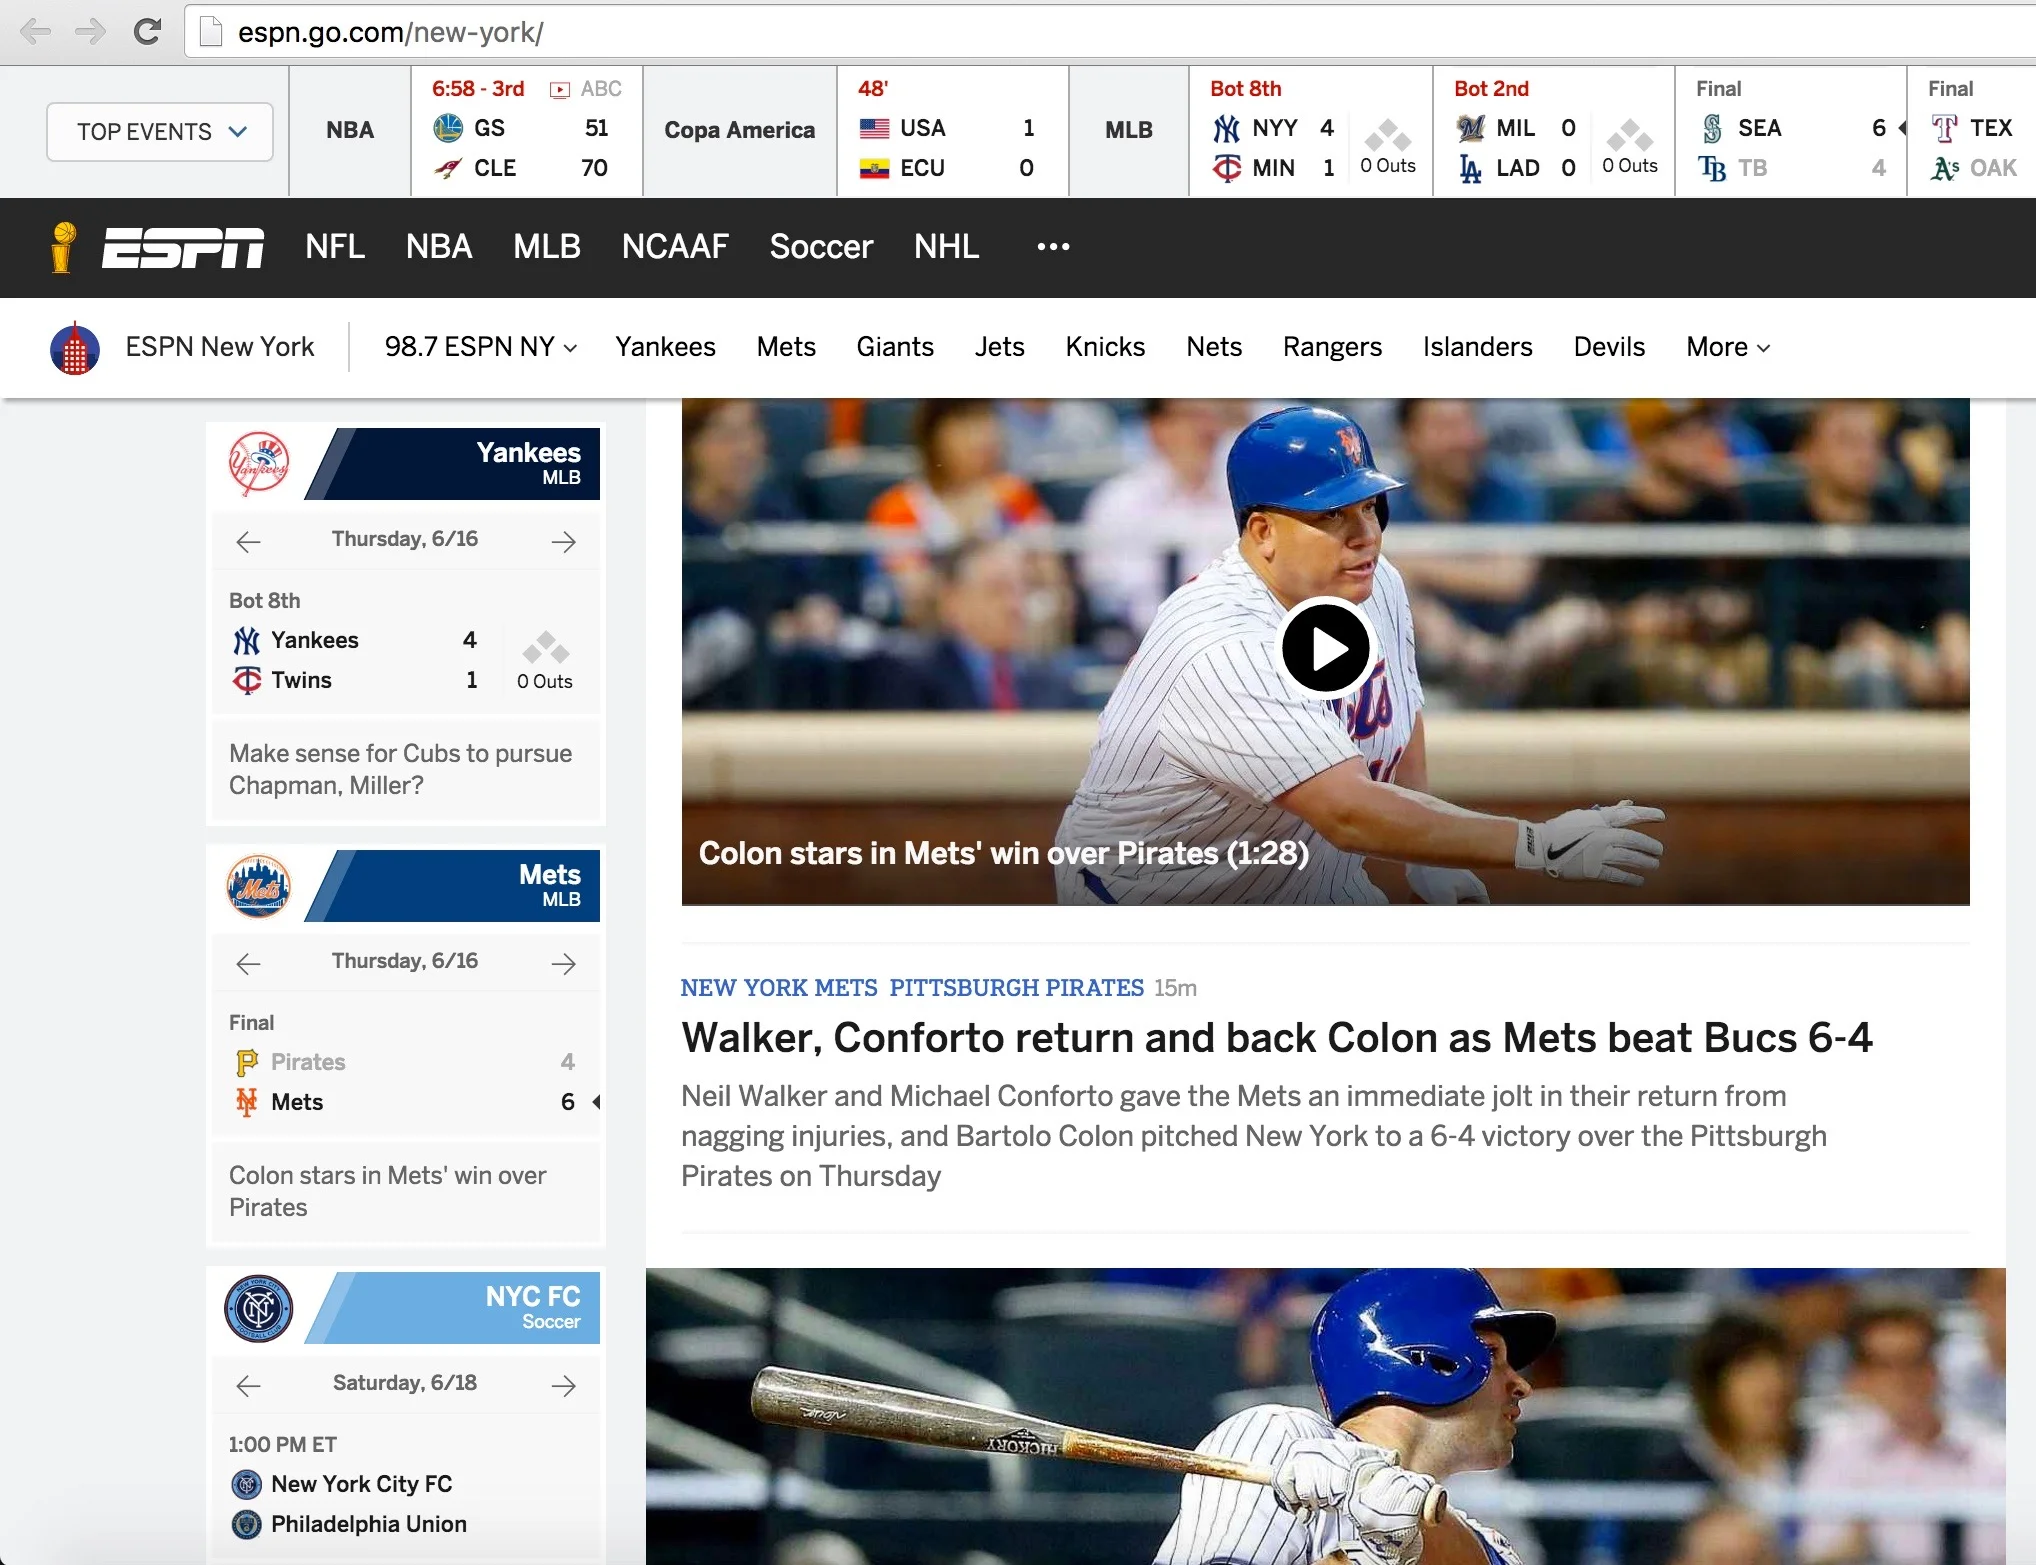
Task: Click the Philadelphia Union crest
Action: click(x=247, y=1524)
